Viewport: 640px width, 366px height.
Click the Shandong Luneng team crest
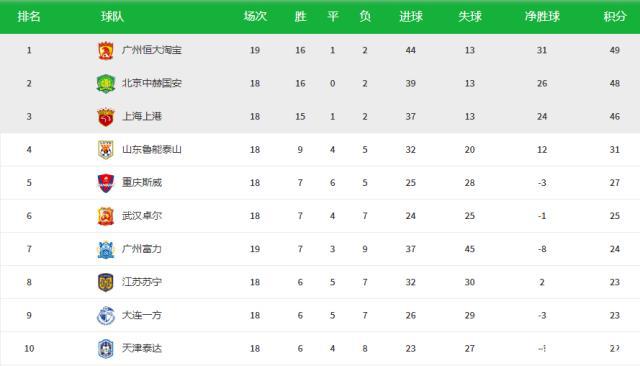[106, 150]
